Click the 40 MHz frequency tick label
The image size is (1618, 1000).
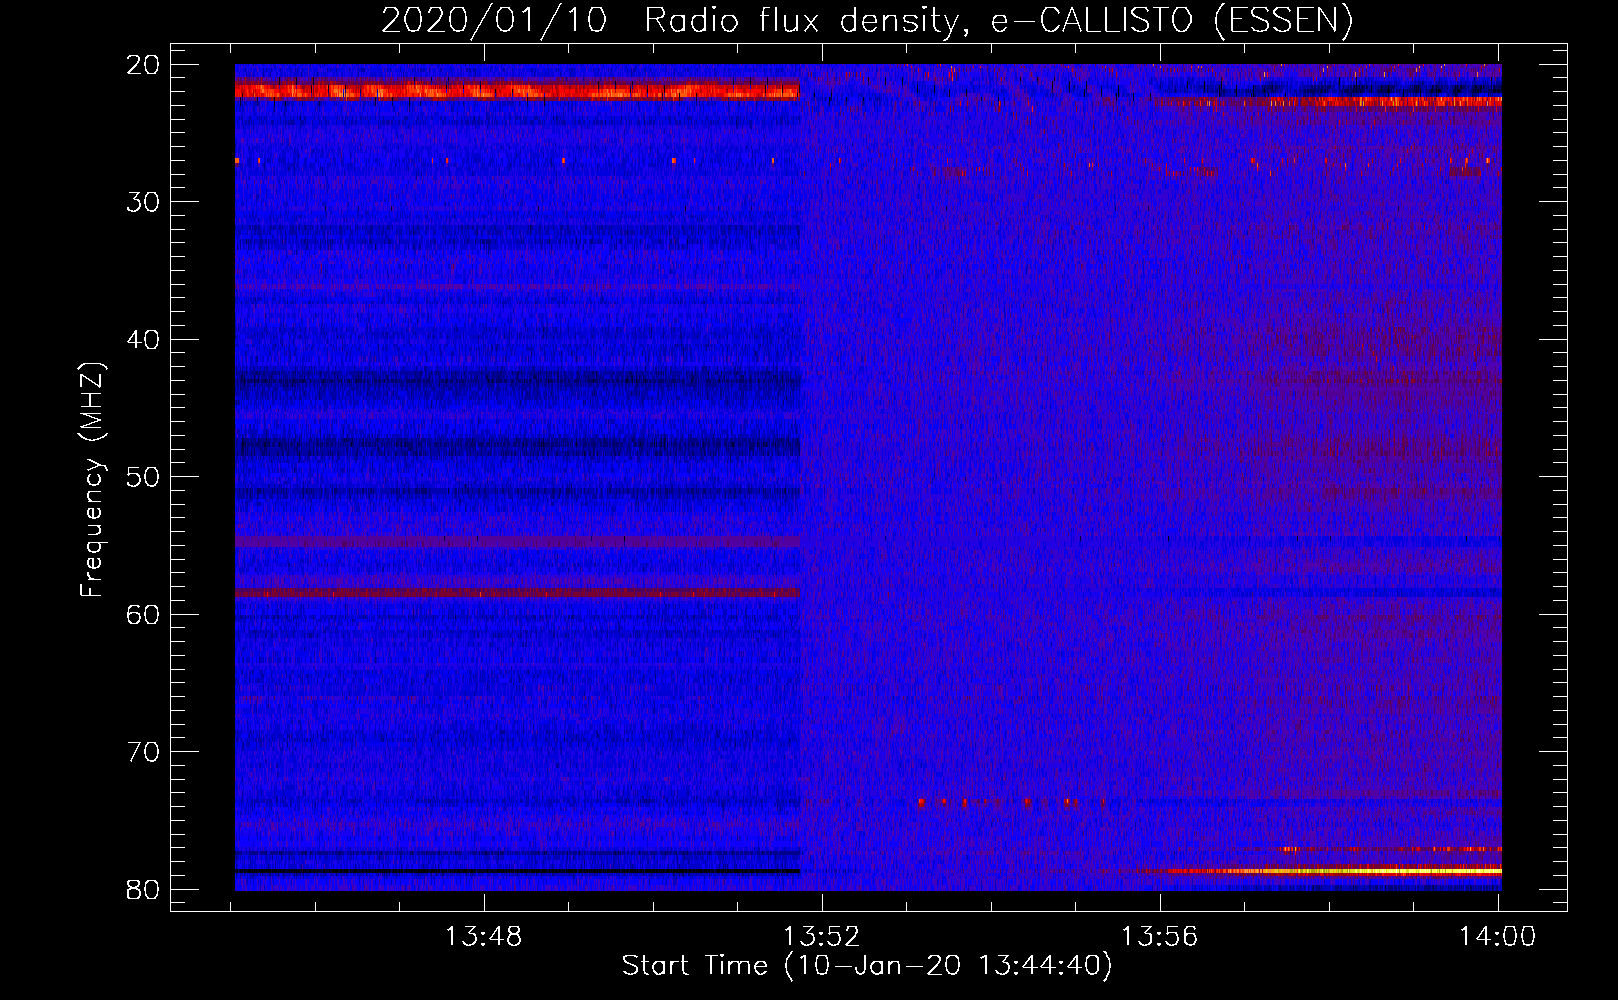[144, 340]
